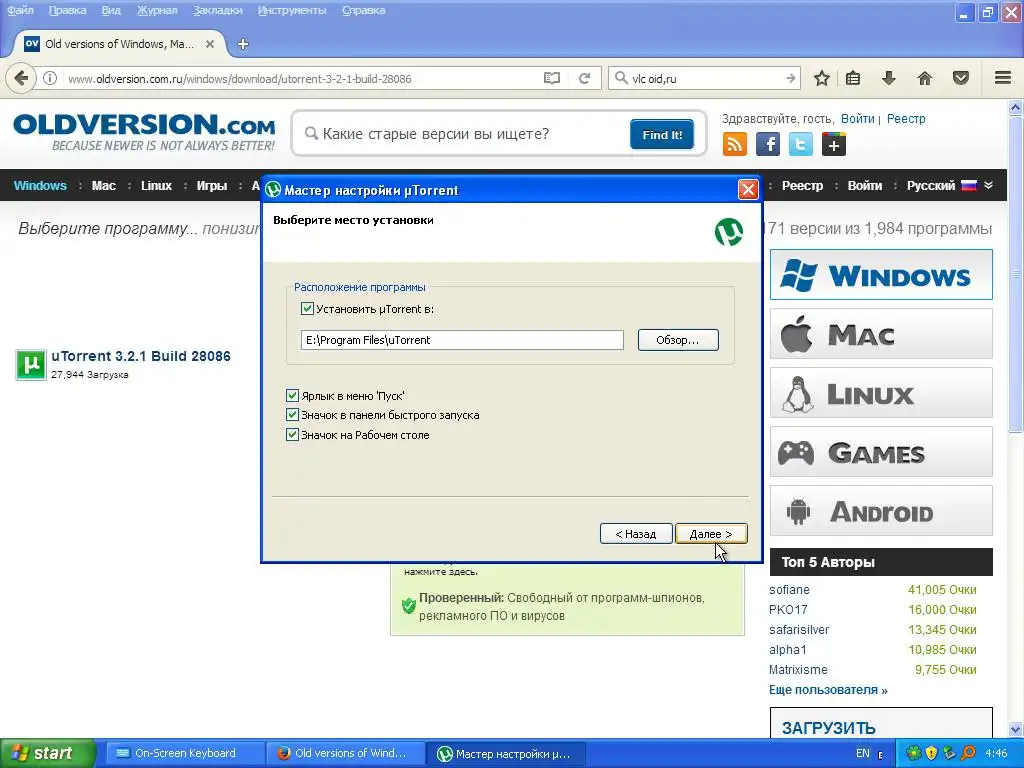Open the sofiane author link
Screen dimensions: 1024x768
coord(789,590)
